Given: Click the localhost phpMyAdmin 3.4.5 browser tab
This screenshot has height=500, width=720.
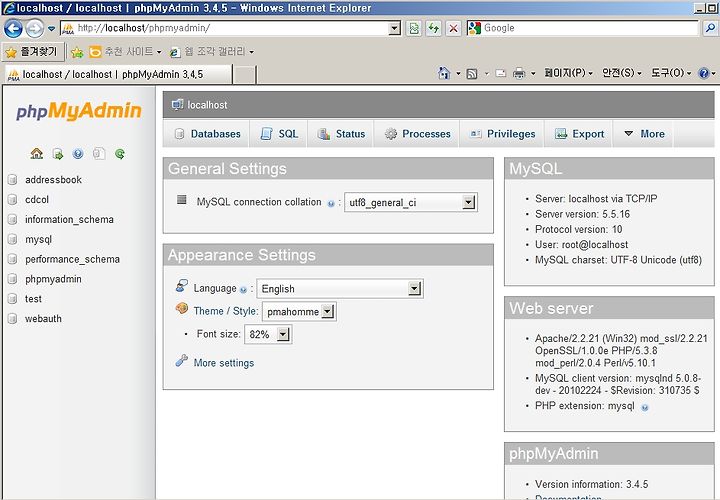Looking at the screenshot, I should click(118, 74).
